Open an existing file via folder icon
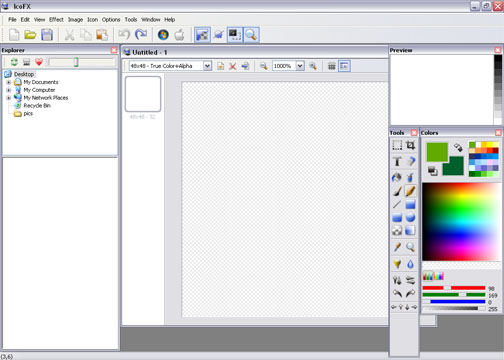This screenshot has width=504, height=360. 30,35
